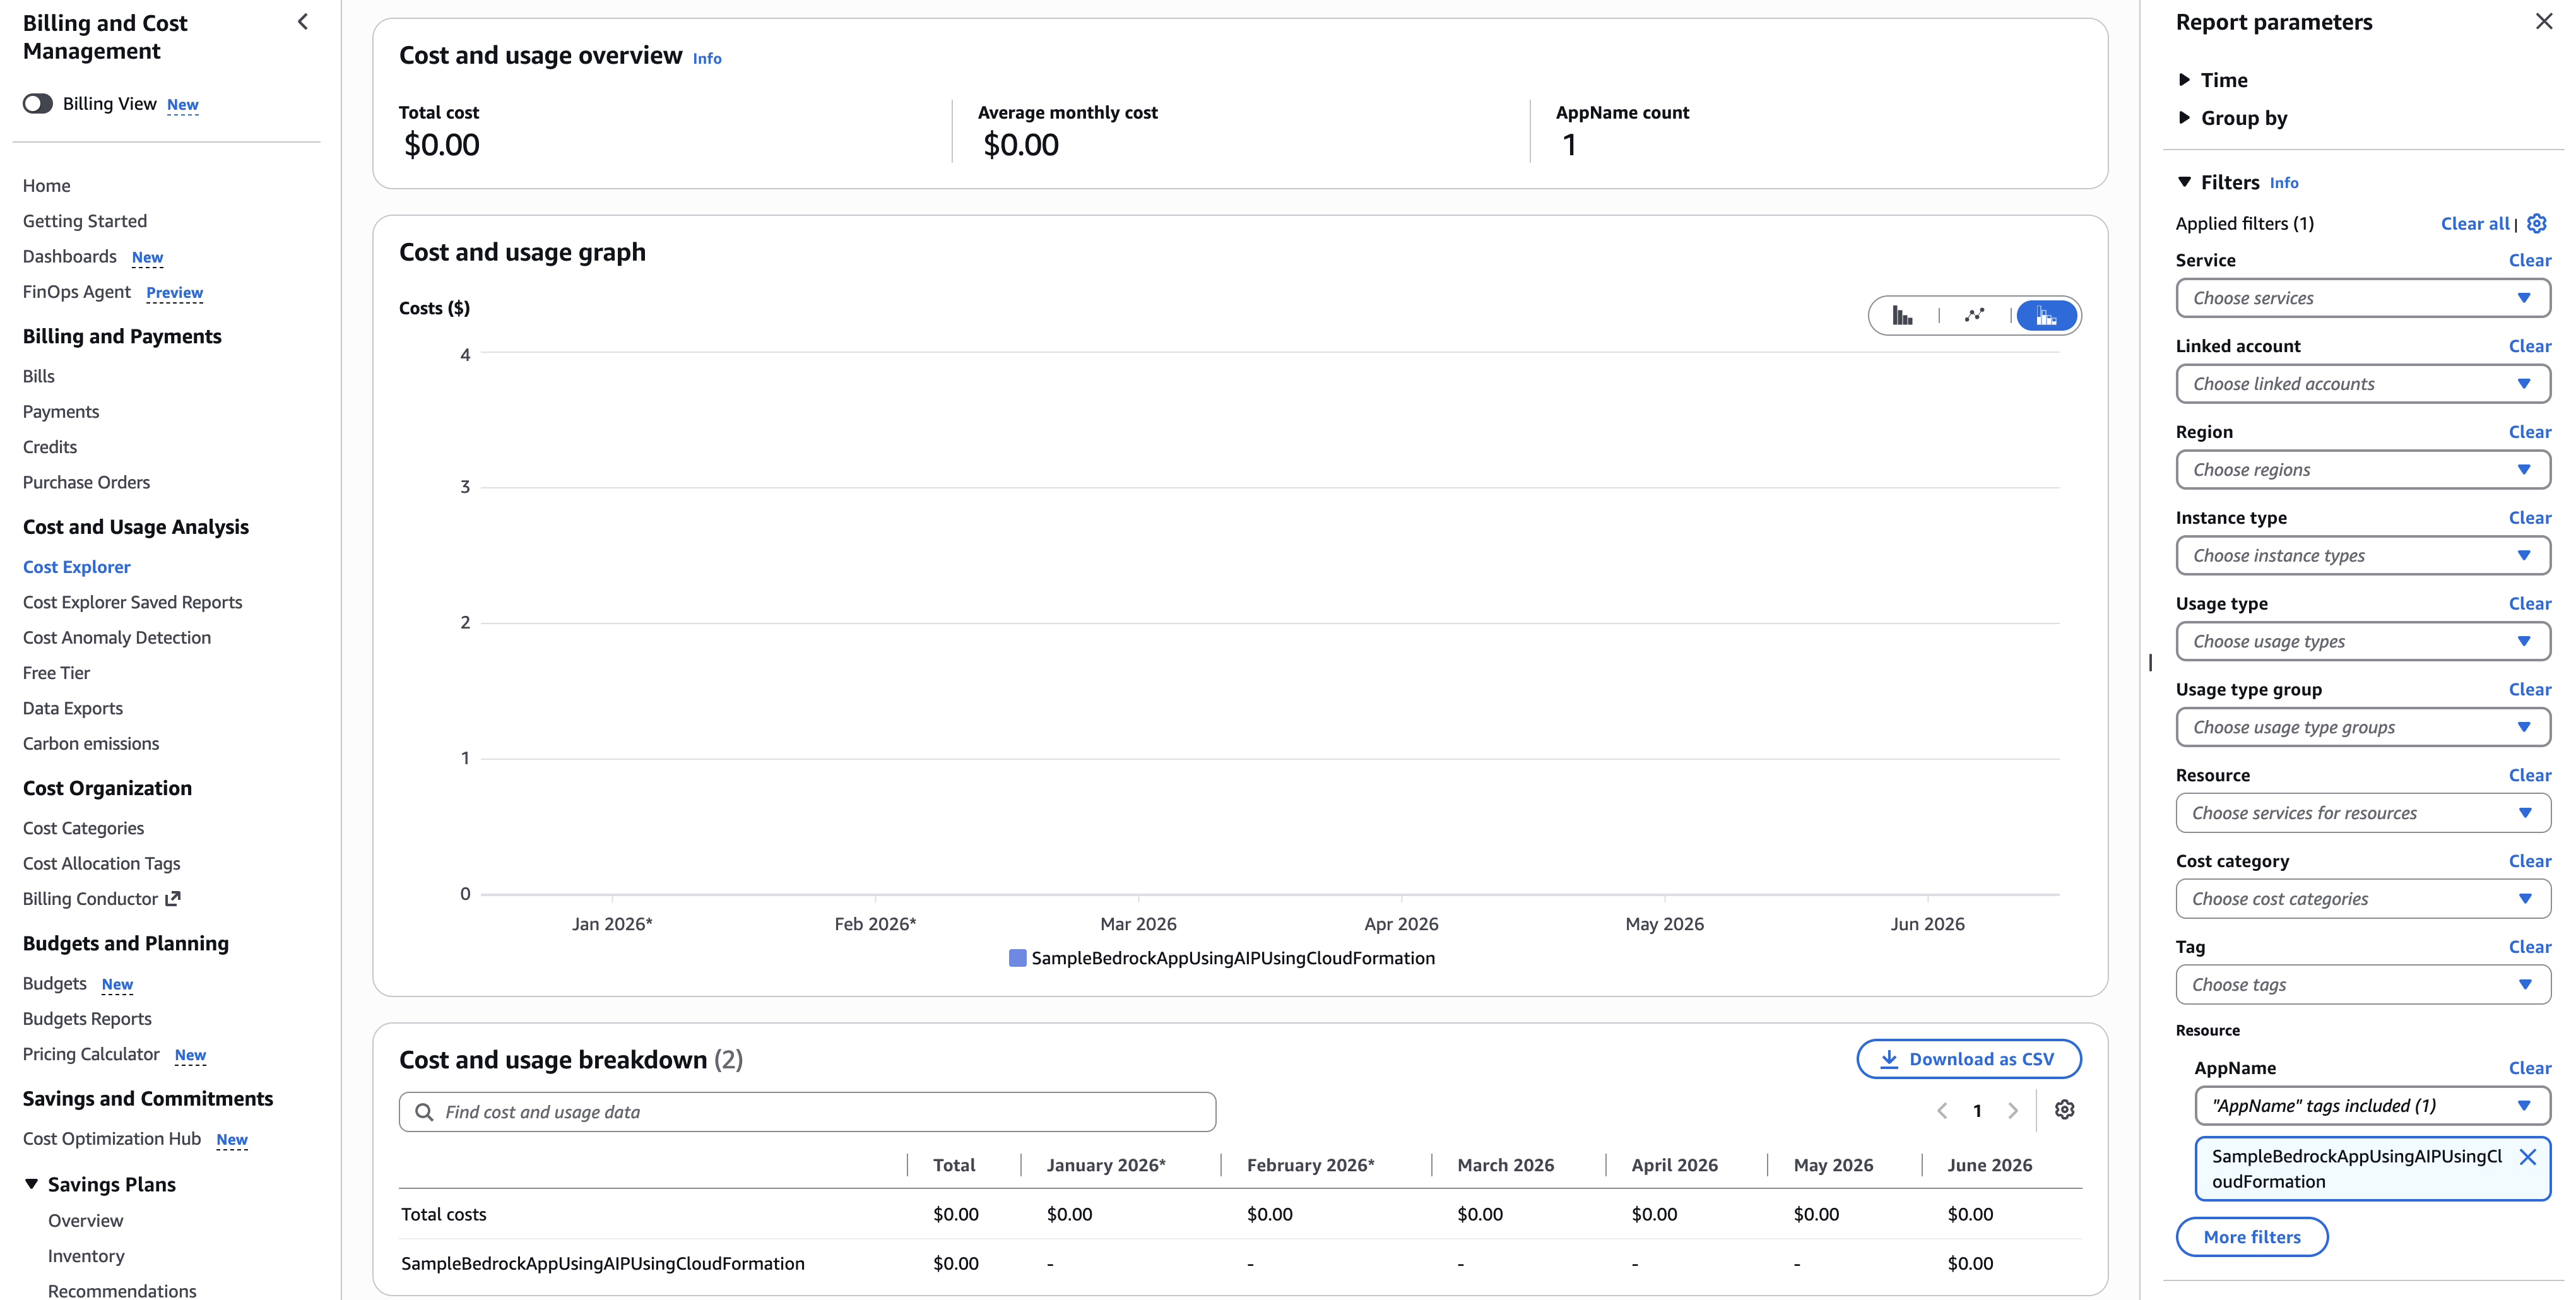2576x1300 pixels.
Task: Open Cost Optimization Hub
Action: (x=111, y=1139)
